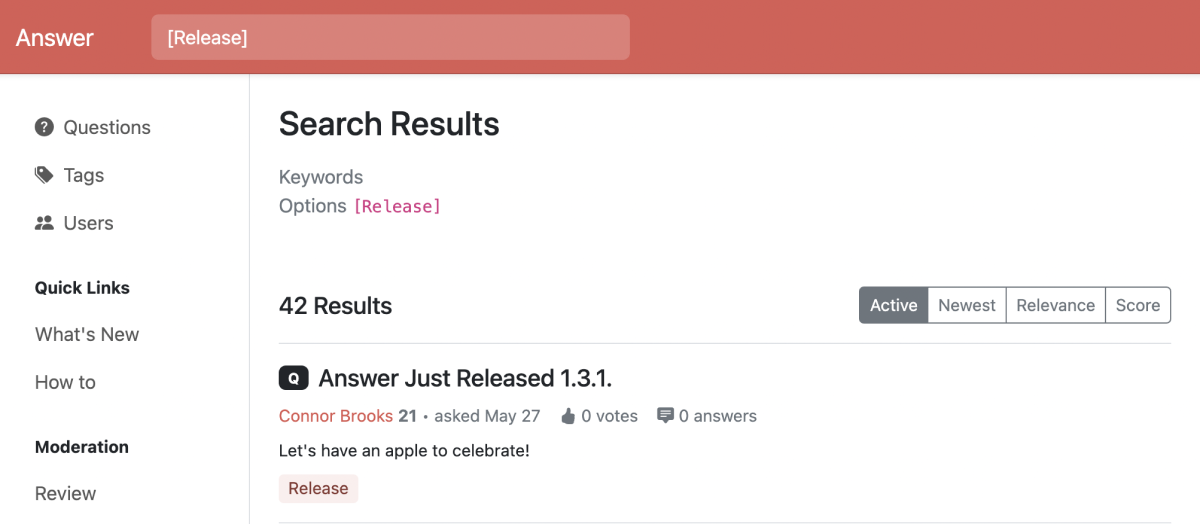Click the thumbs-up votes icon
Screen dimensions: 1200x525
point(568,416)
